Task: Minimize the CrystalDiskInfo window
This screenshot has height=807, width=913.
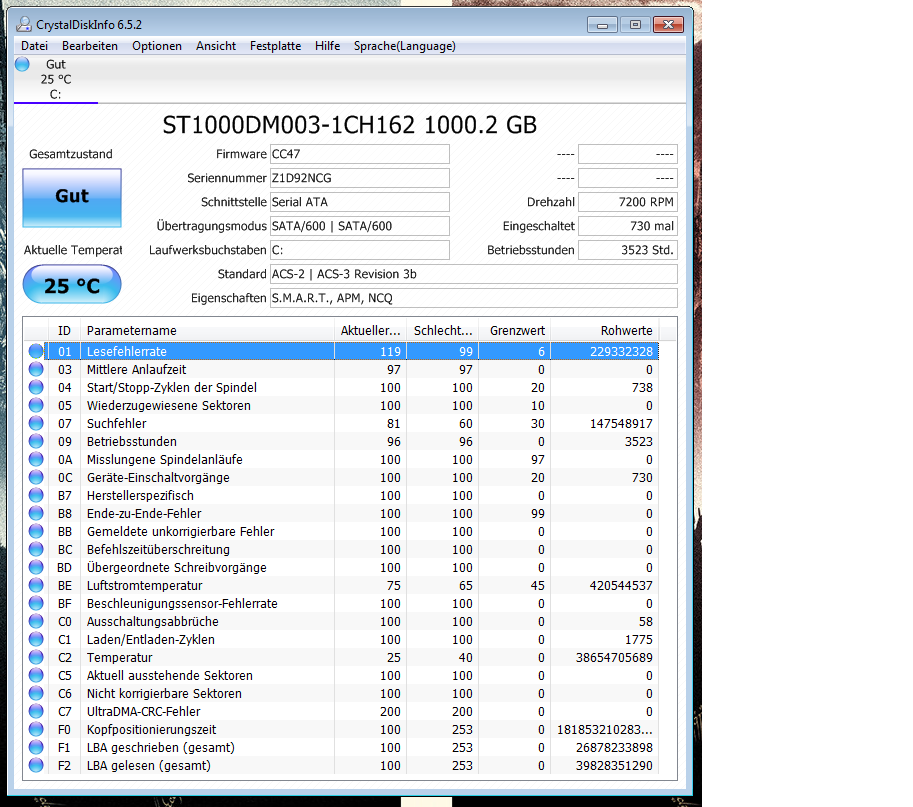Action: pyautogui.click(x=603, y=25)
